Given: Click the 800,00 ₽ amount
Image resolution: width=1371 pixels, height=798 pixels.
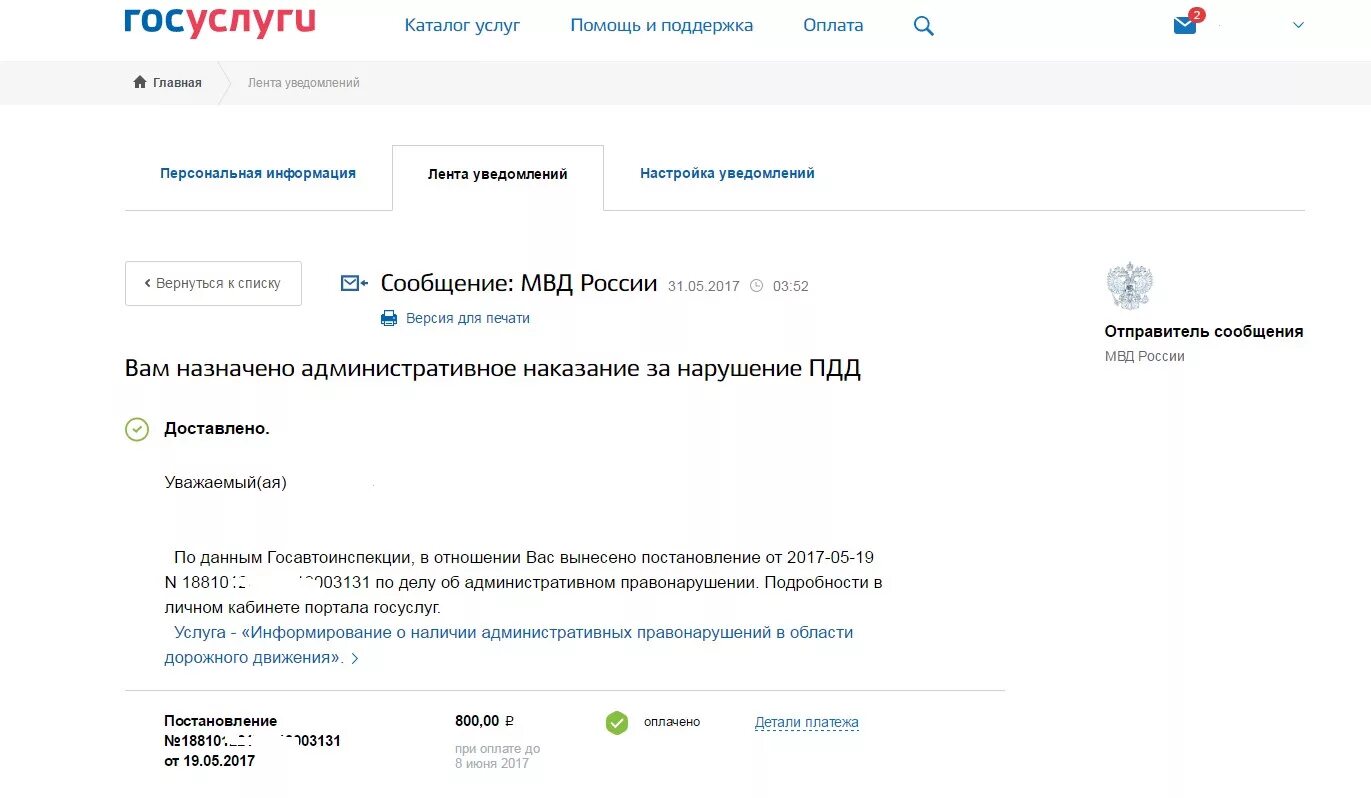Looking at the screenshot, I should [484, 721].
